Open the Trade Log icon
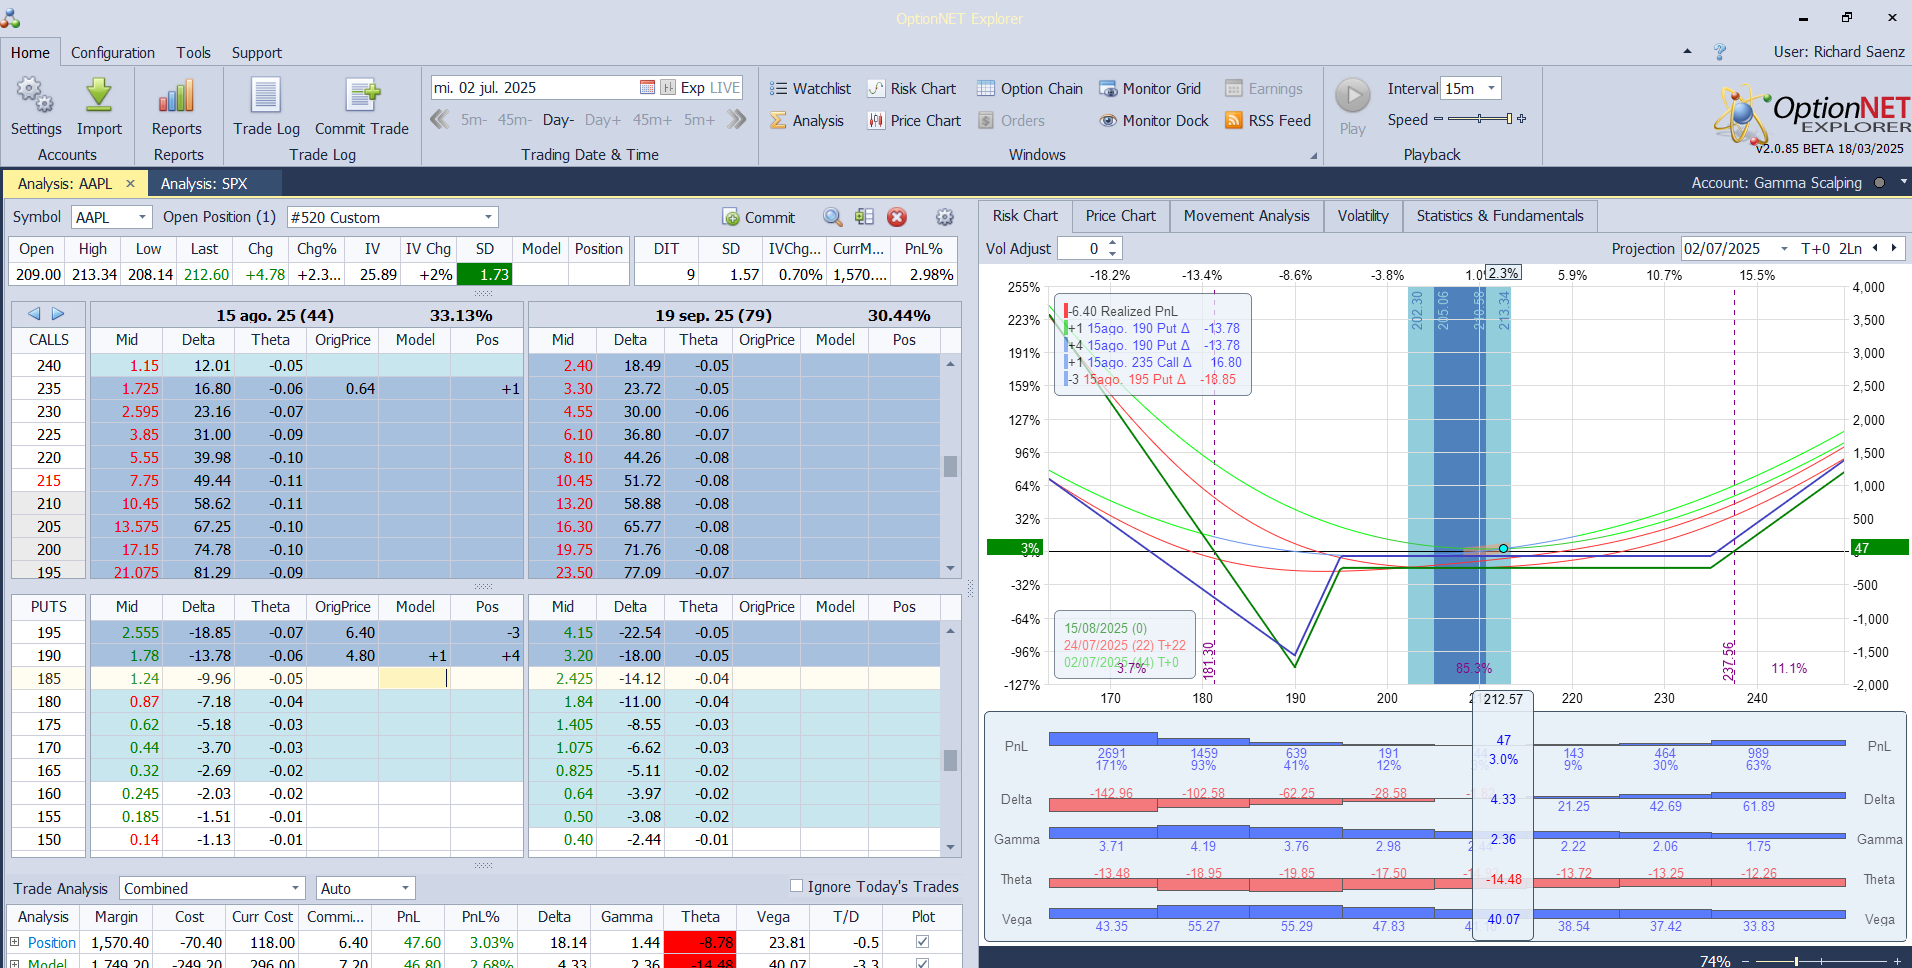Image resolution: width=1912 pixels, height=968 pixels. click(266, 96)
